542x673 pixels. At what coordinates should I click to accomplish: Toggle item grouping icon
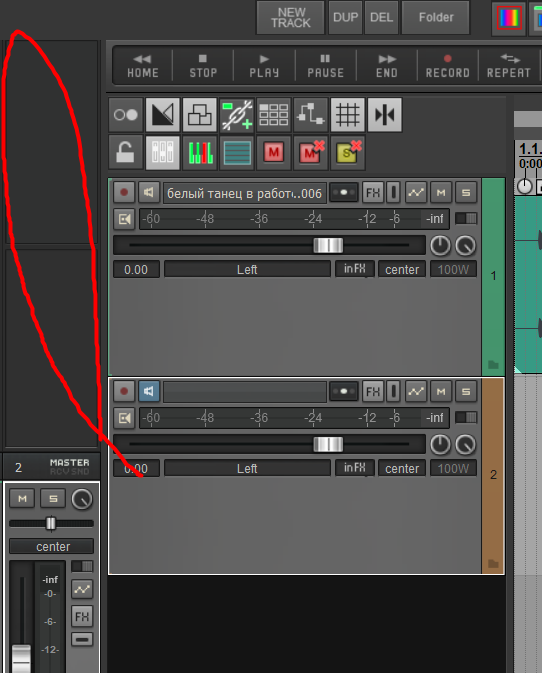click(200, 115)
